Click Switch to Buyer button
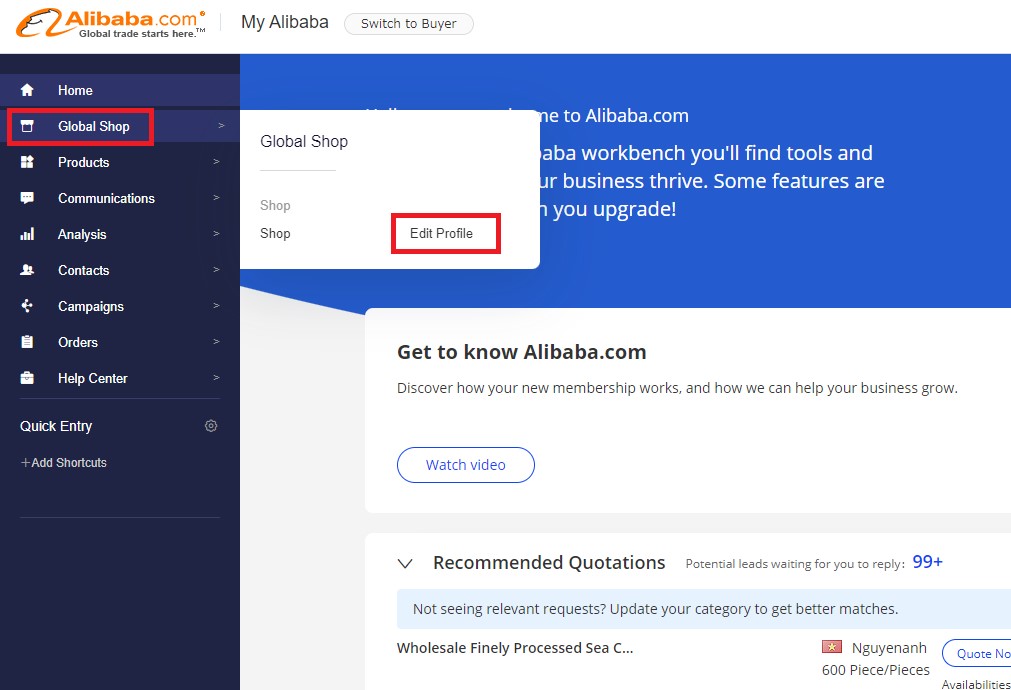The height and width of the screenshot is (690, 1011). [x=409, y=24]
